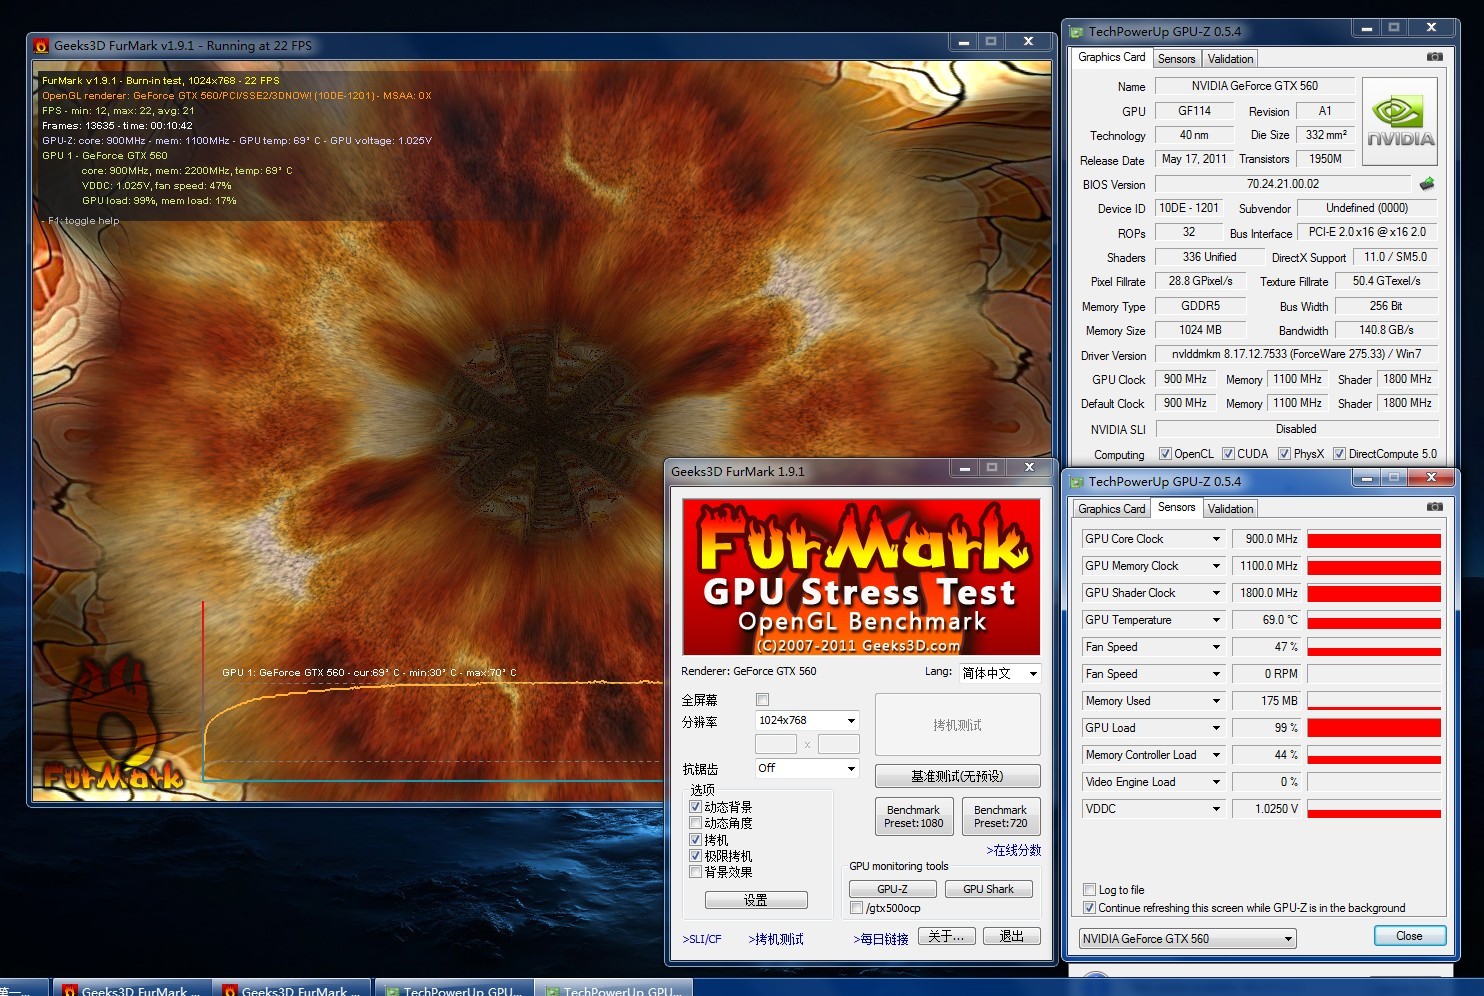Open the Lang 简体中文 dropdown

point(1000,673)
